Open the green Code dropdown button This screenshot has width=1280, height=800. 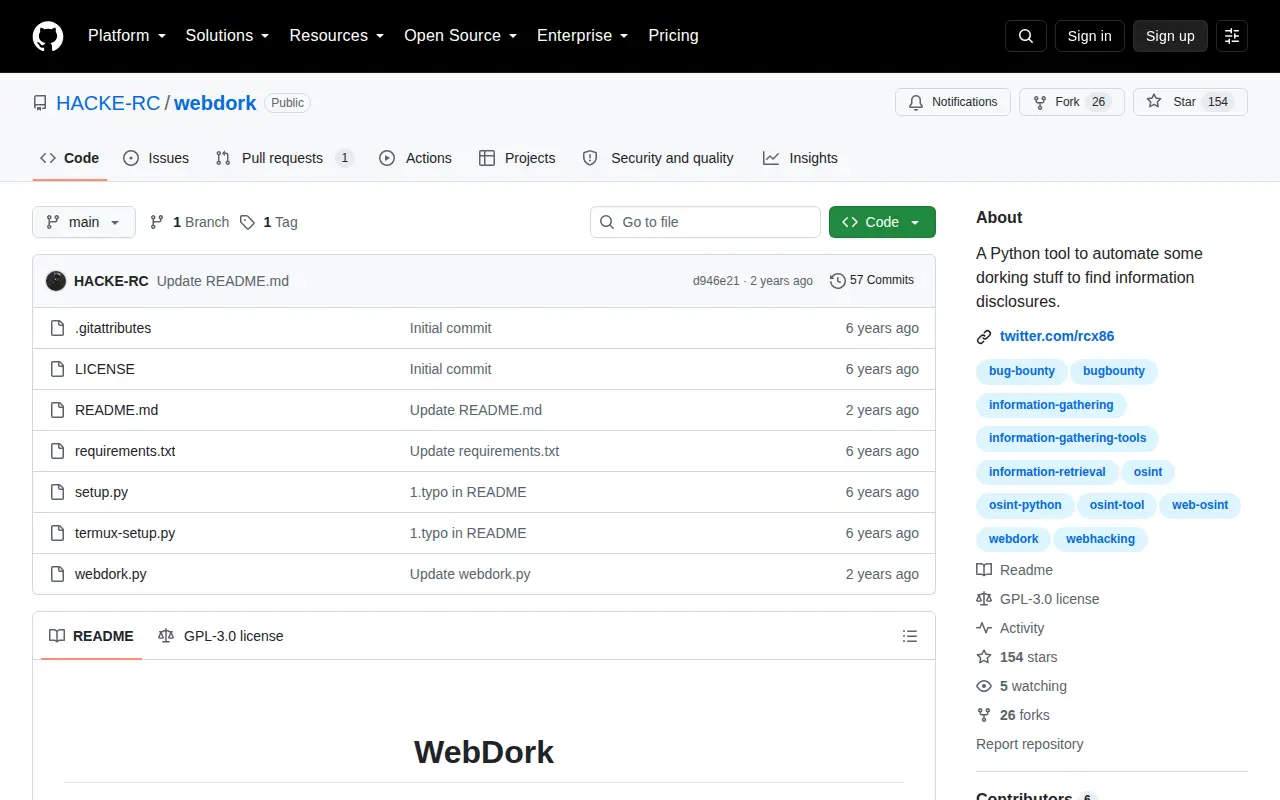point(882,222)
